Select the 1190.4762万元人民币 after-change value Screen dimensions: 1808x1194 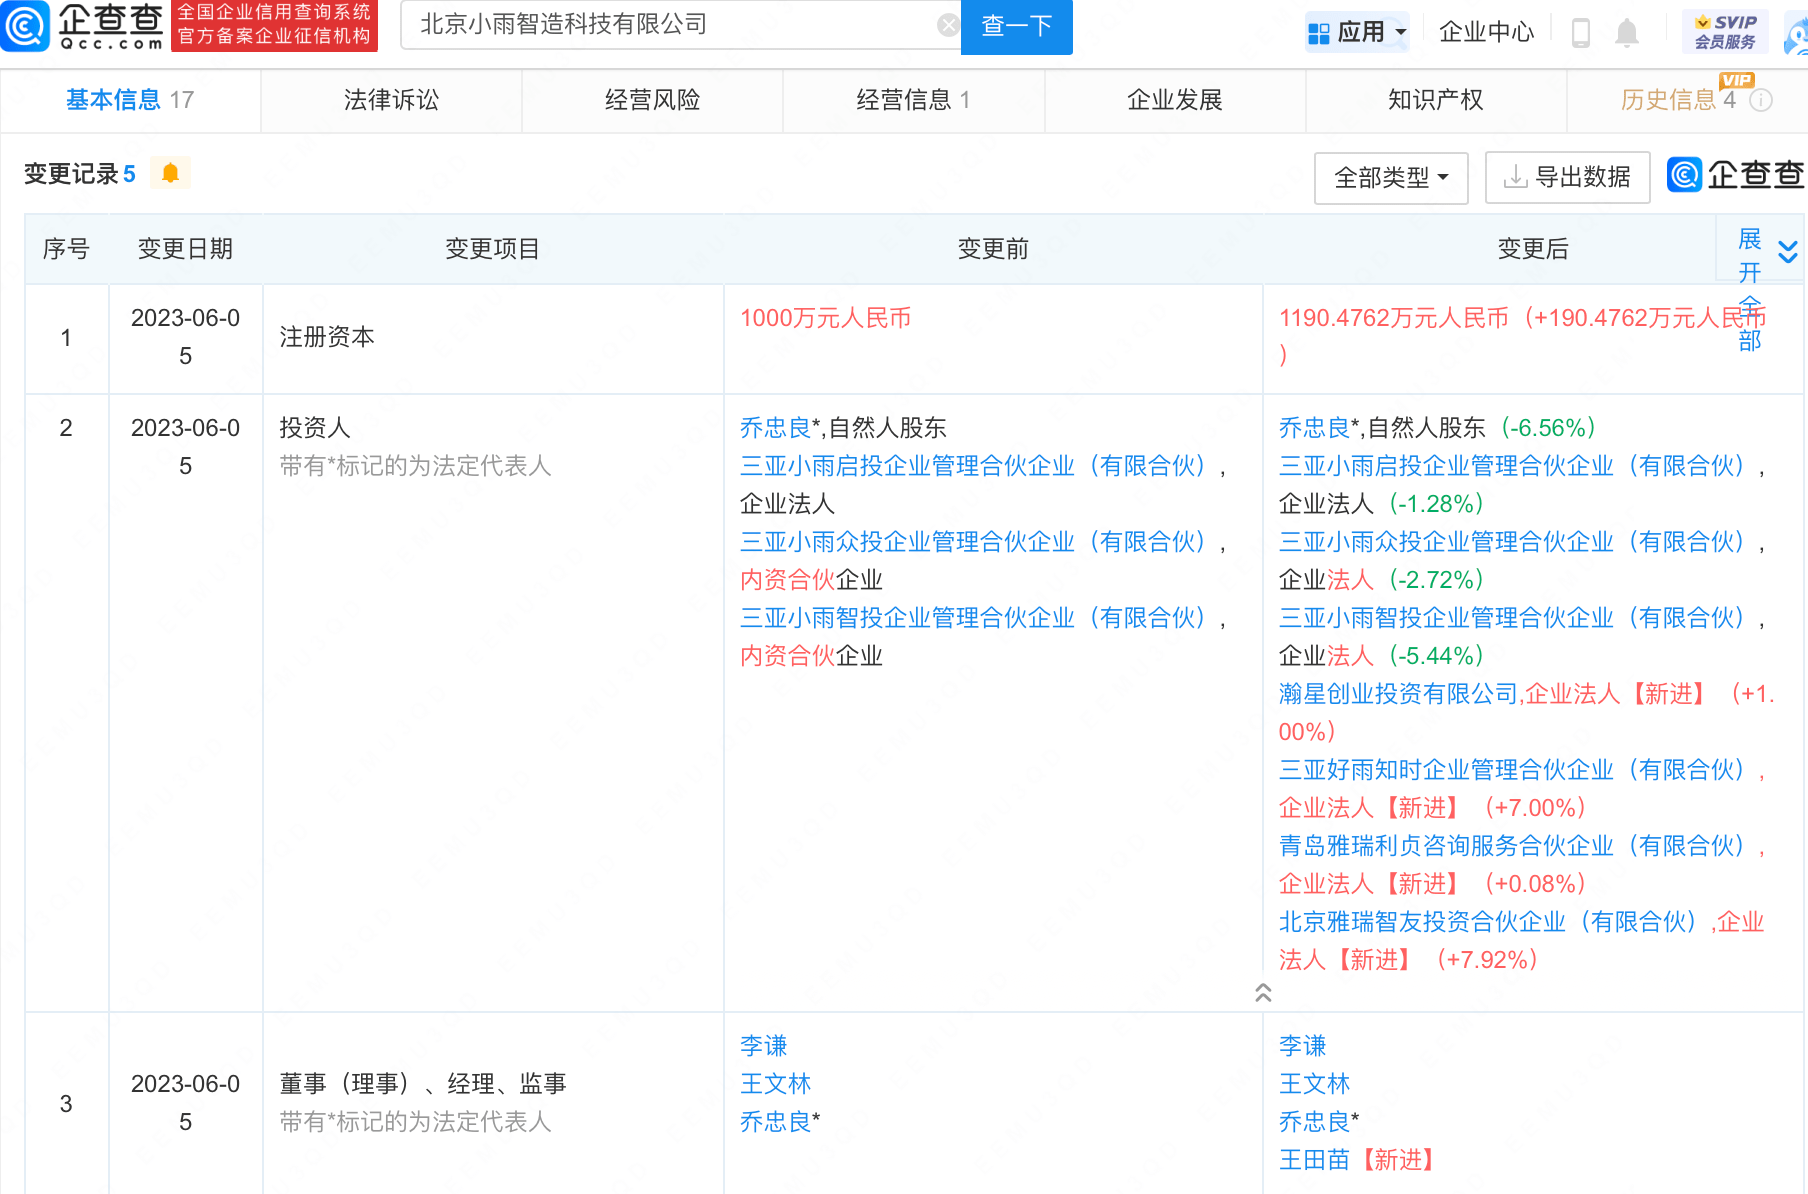[x=1523, y=337]
